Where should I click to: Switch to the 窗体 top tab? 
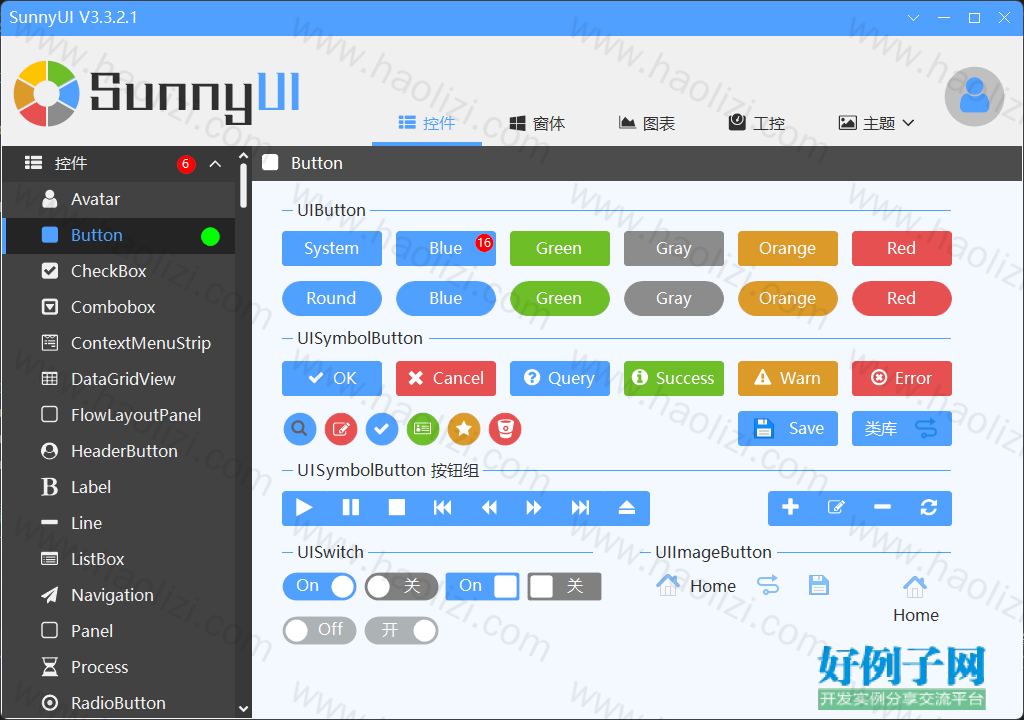537,123
